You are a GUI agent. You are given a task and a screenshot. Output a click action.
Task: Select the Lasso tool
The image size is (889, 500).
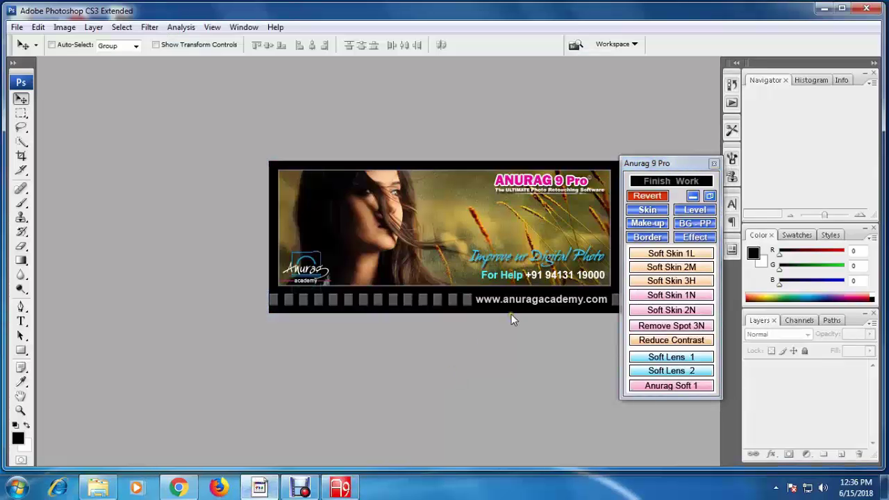tap(21, 127)
